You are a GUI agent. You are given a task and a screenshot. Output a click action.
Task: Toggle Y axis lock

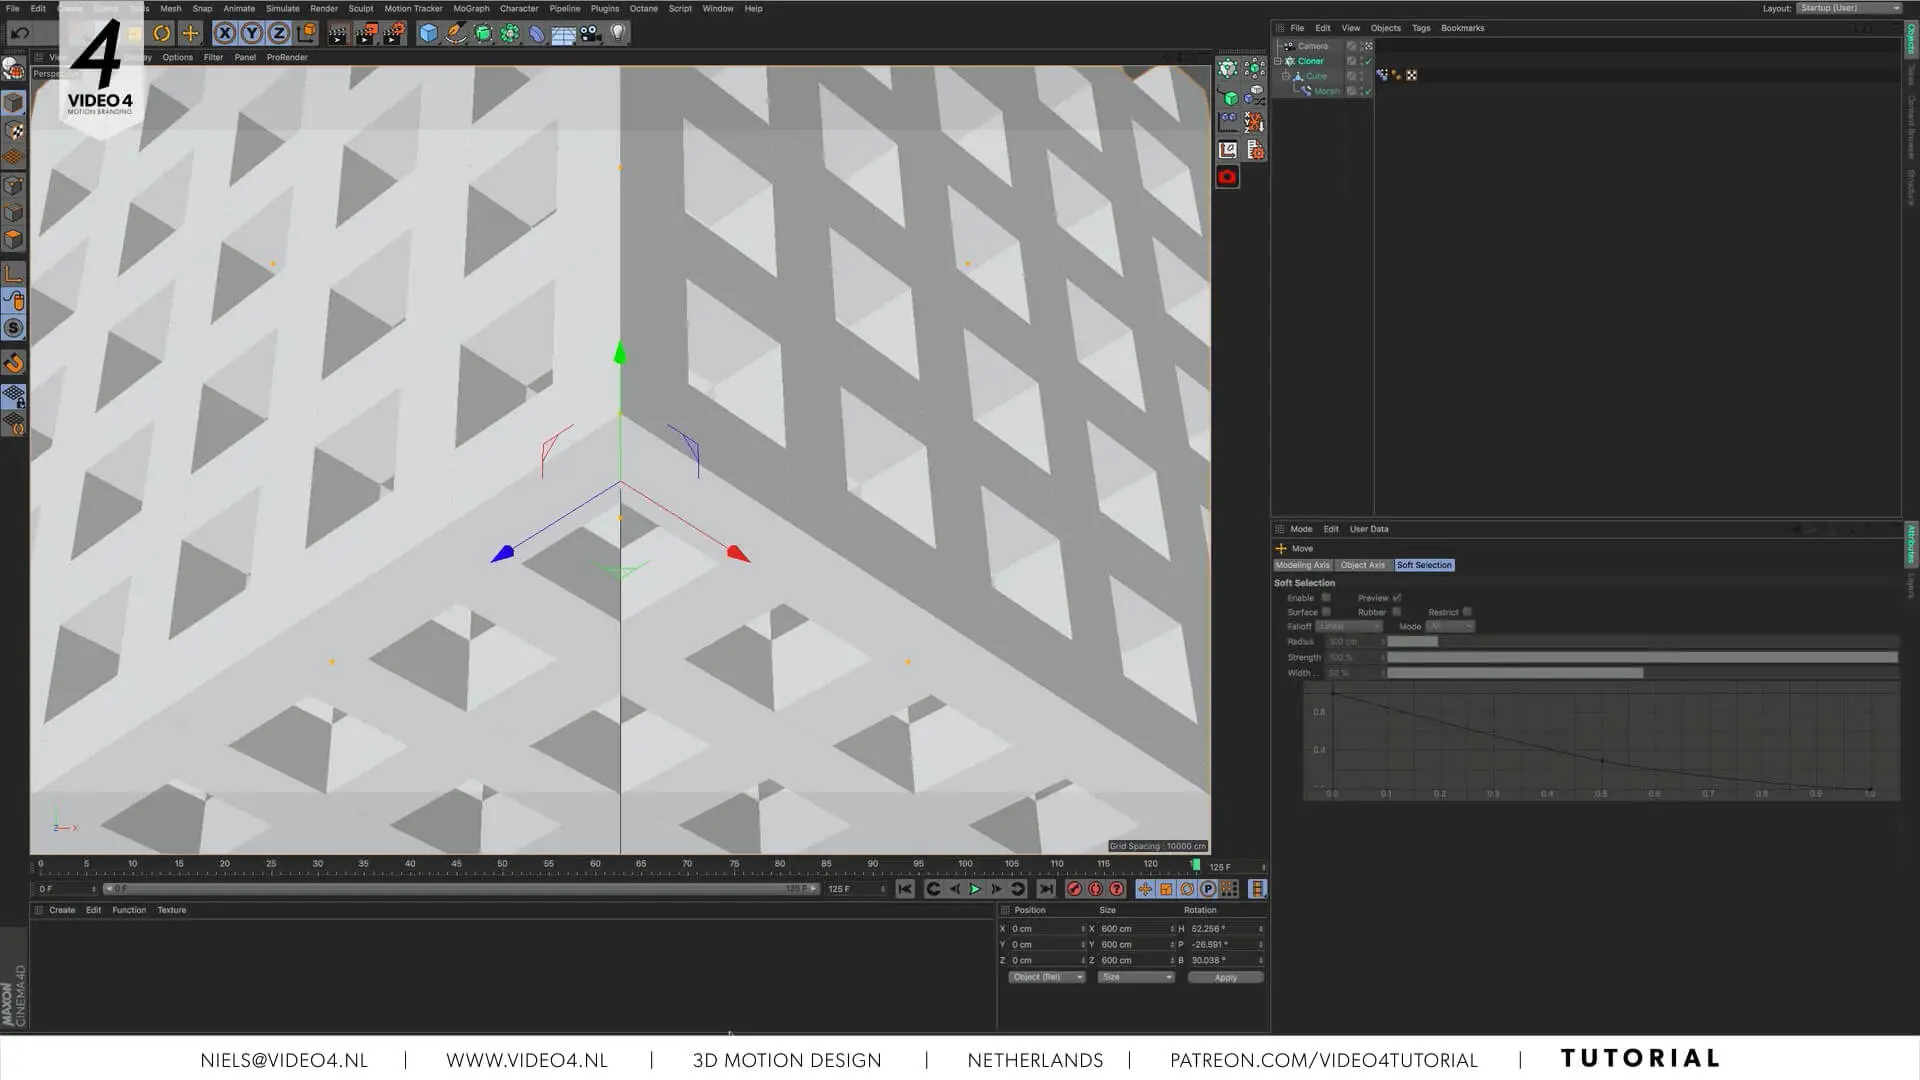[252, 33]
